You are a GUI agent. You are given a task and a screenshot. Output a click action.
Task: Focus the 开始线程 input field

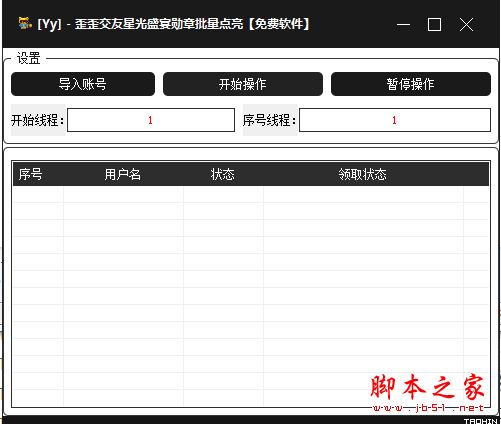pyautogui.click(x=151, y=120)
